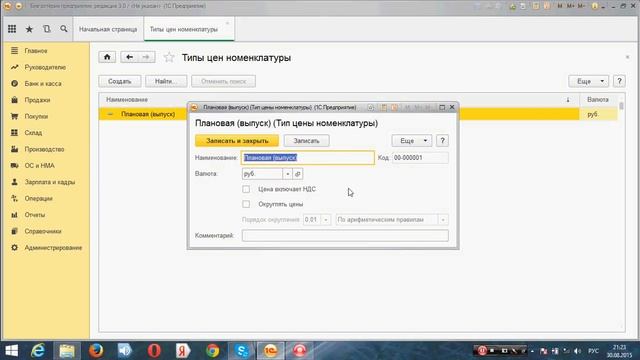Click Найти... button
Viewport: 640px width, 360px height.
pos(166,81)
